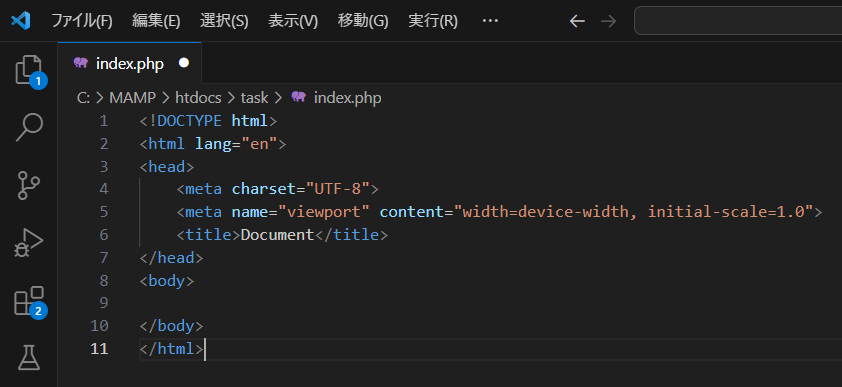Viewport: 842px width, 387px height.
Task: Click line number 4 in gutter
Action: [103, 189]
